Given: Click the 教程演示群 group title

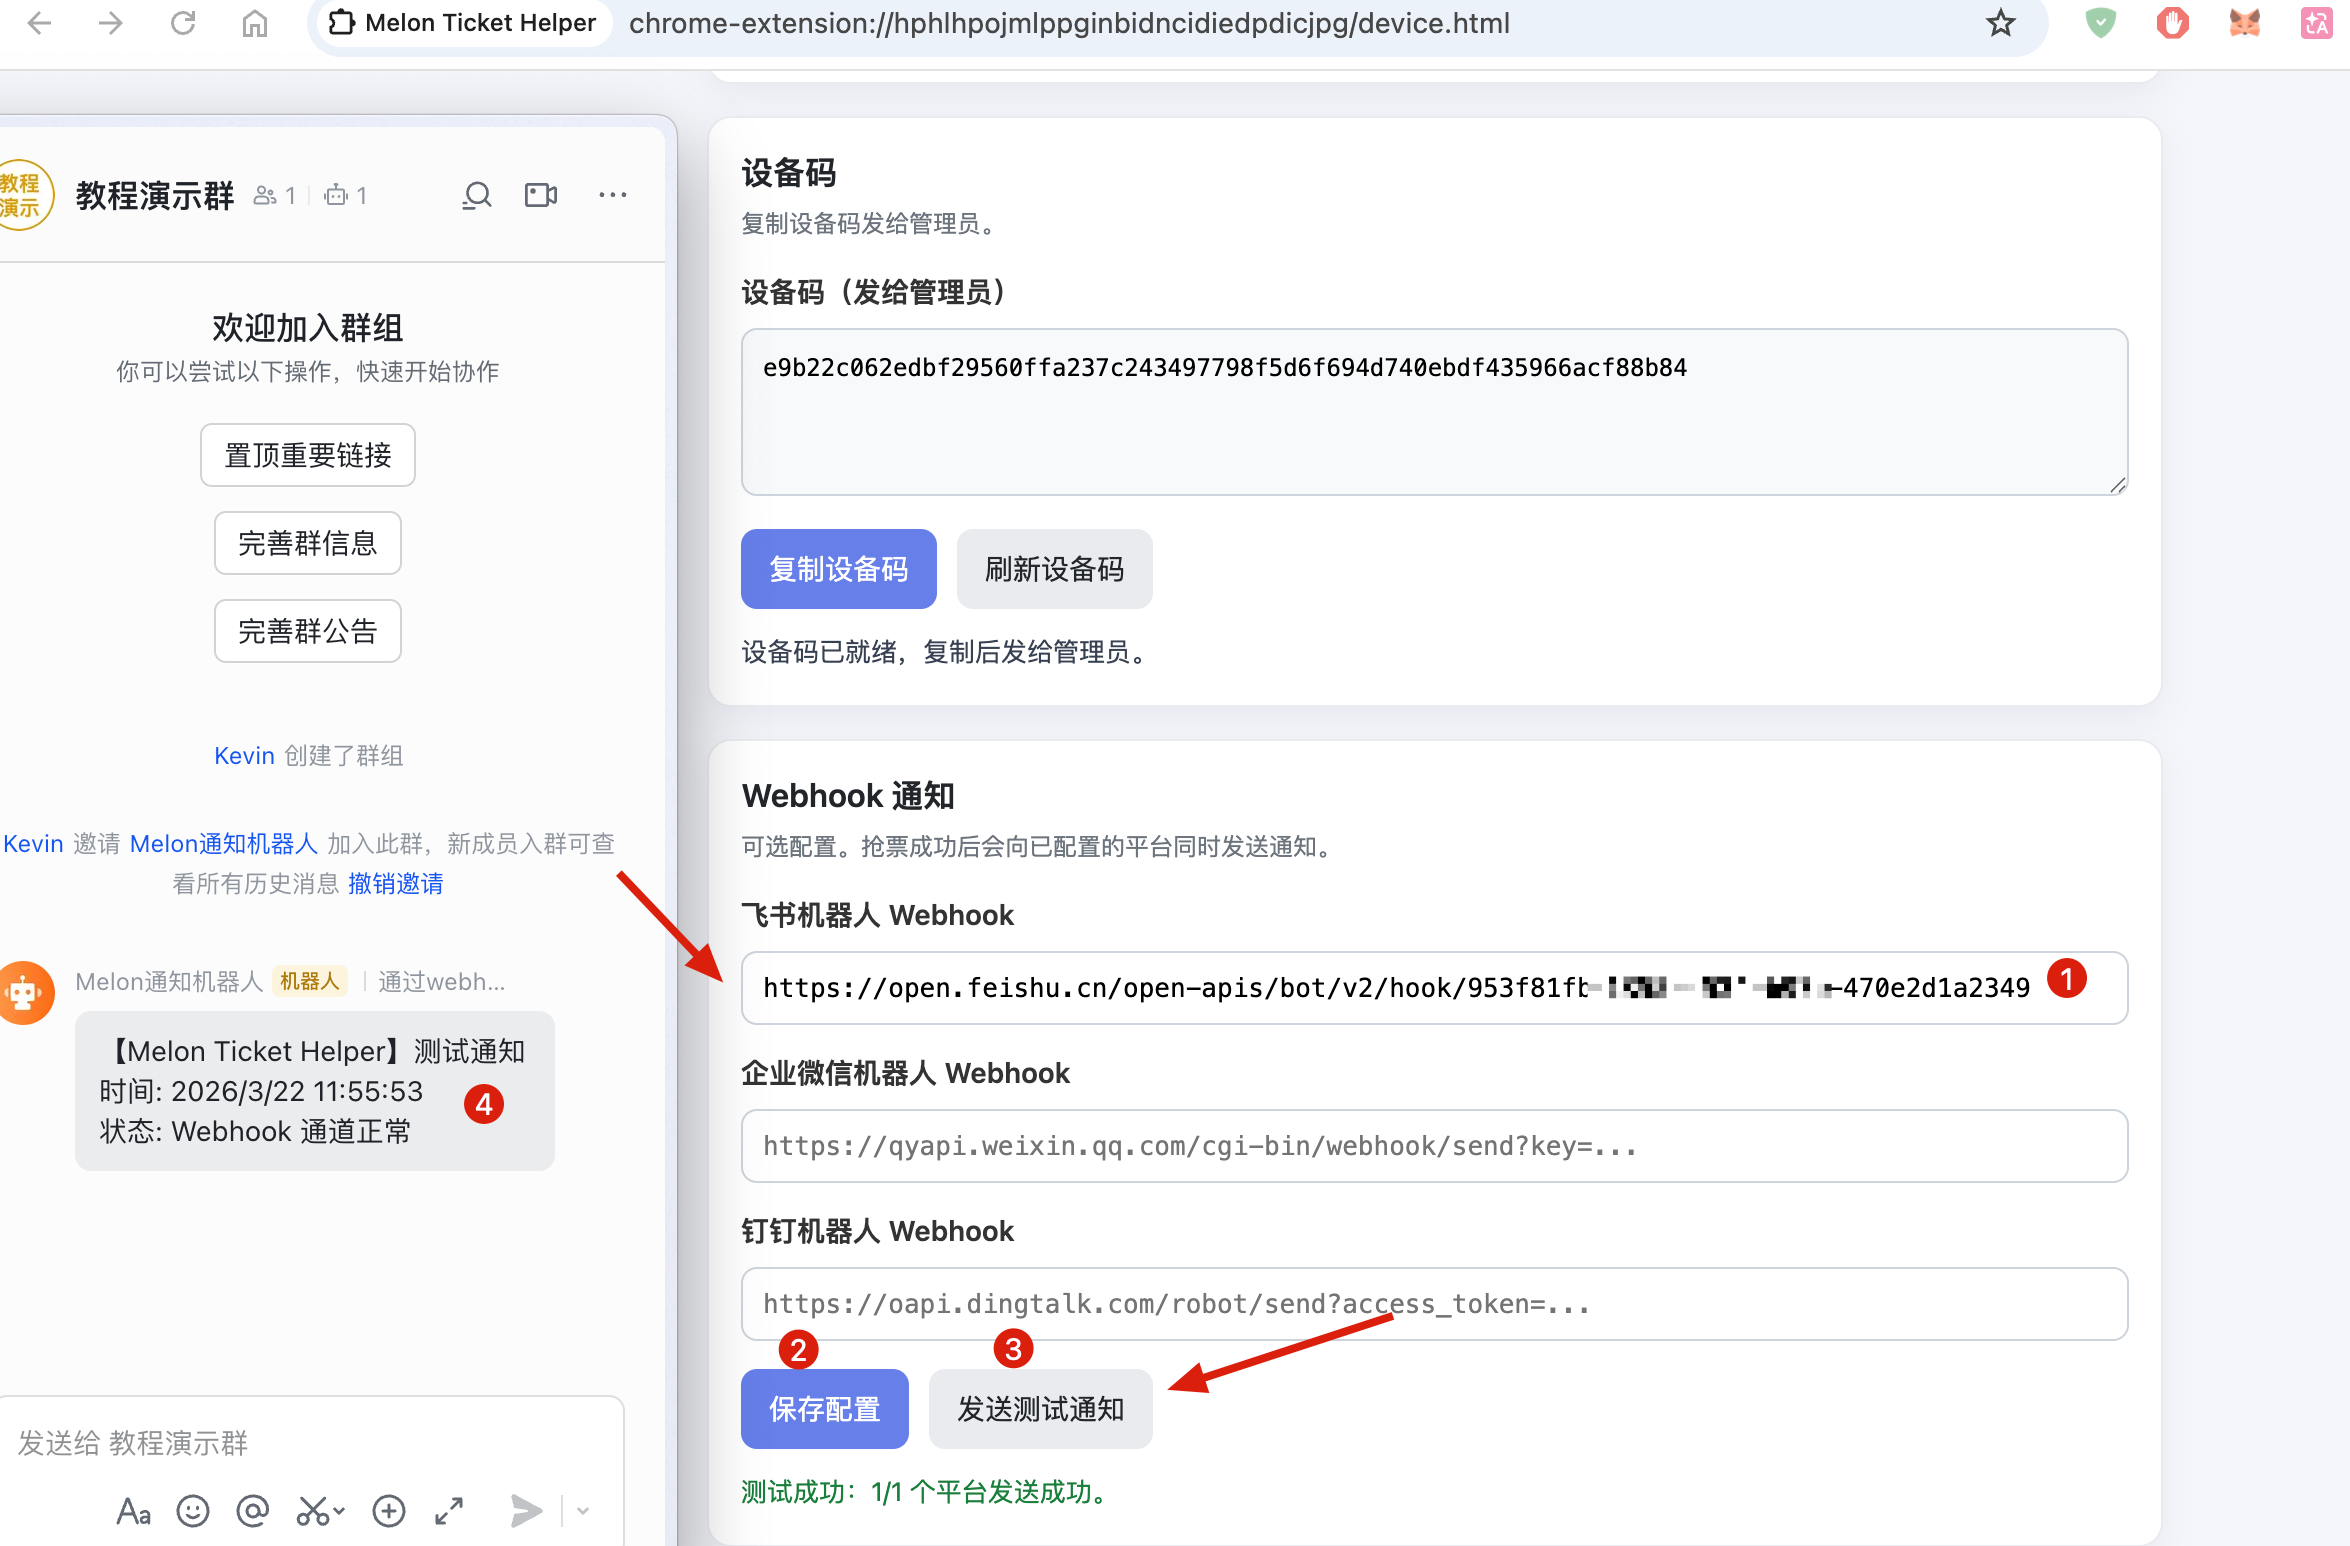Looking at the screenshot, I should click(155, 196).
